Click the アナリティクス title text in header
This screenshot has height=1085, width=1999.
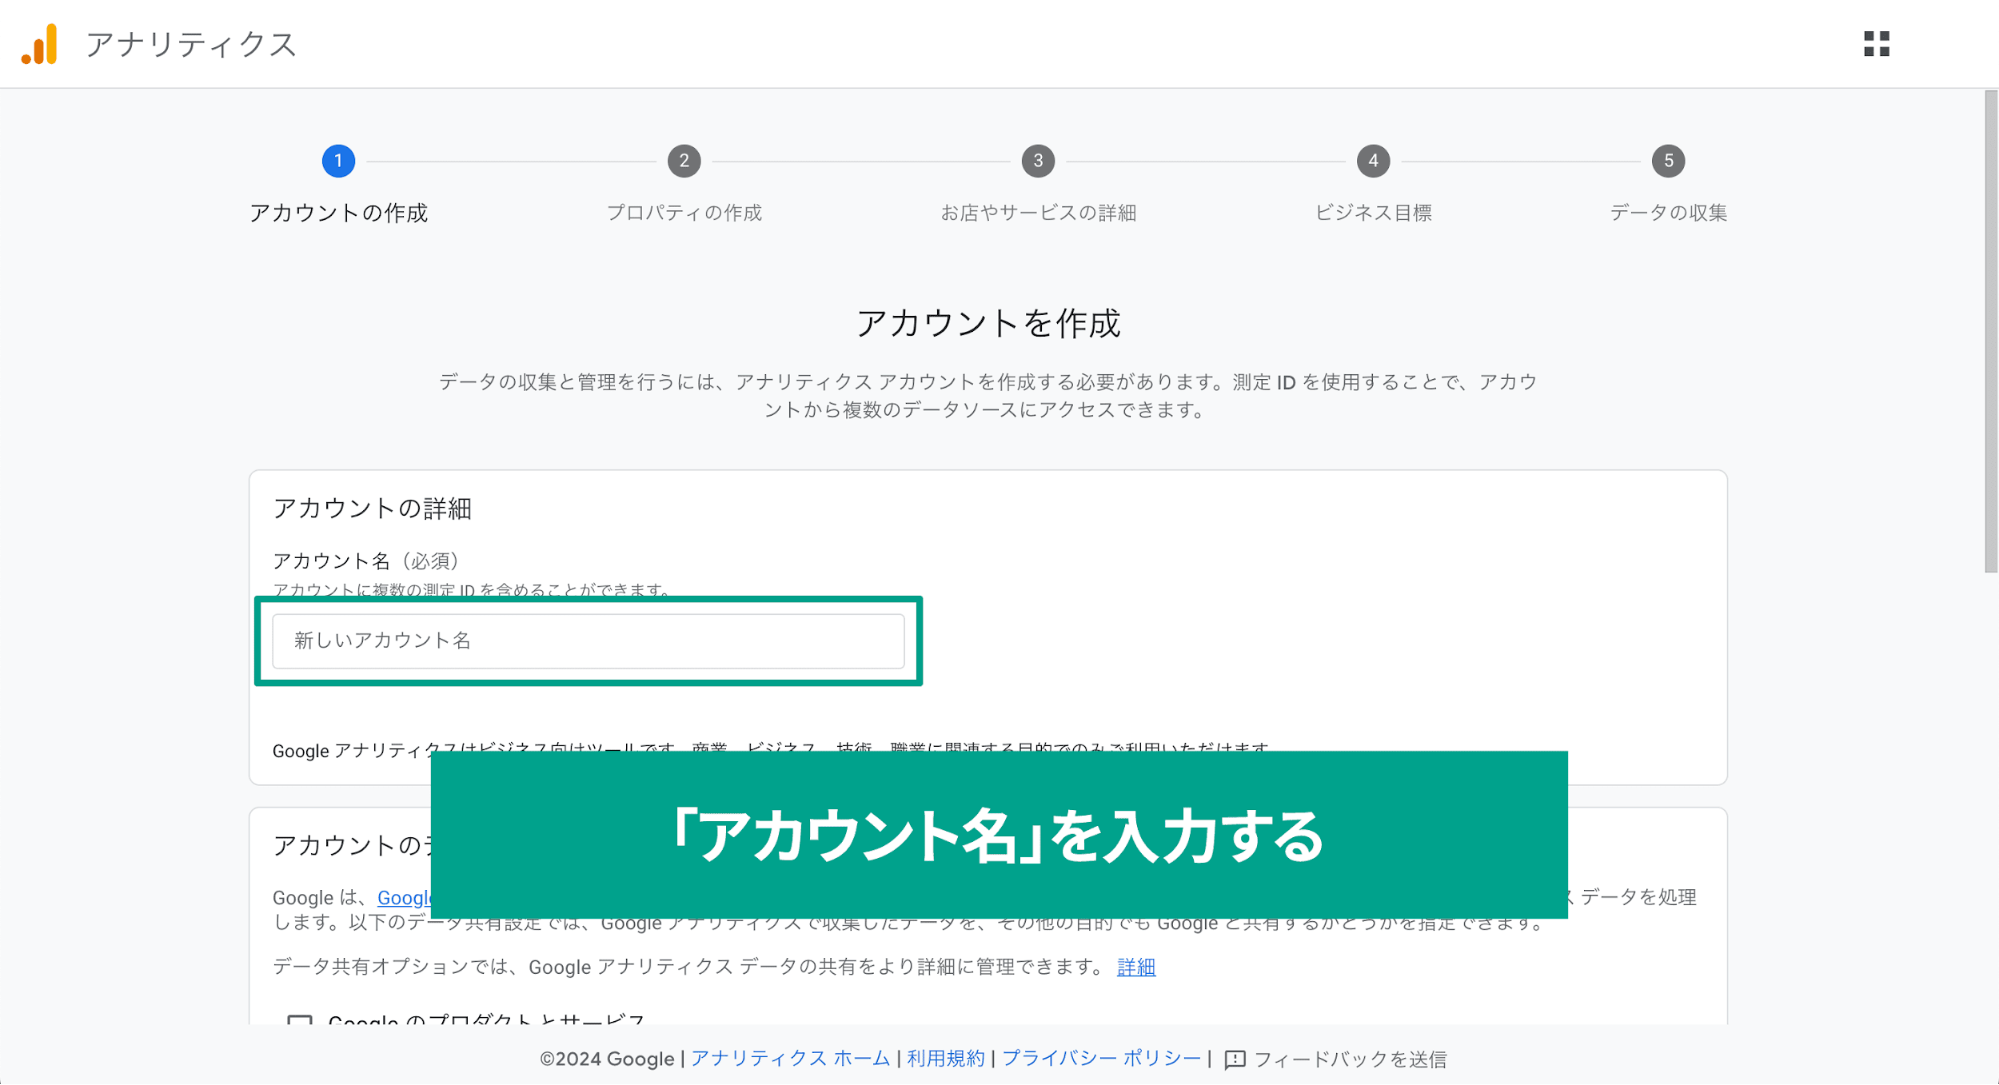(191, 45)
